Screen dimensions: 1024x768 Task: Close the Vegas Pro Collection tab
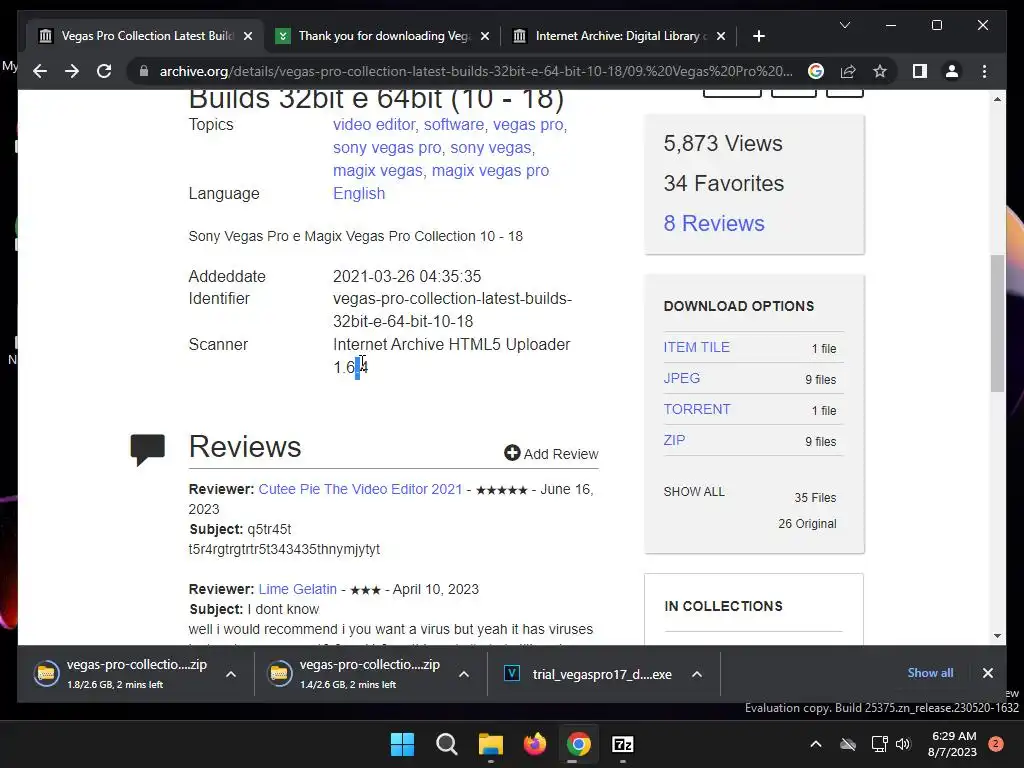click(x=248, y=36)
